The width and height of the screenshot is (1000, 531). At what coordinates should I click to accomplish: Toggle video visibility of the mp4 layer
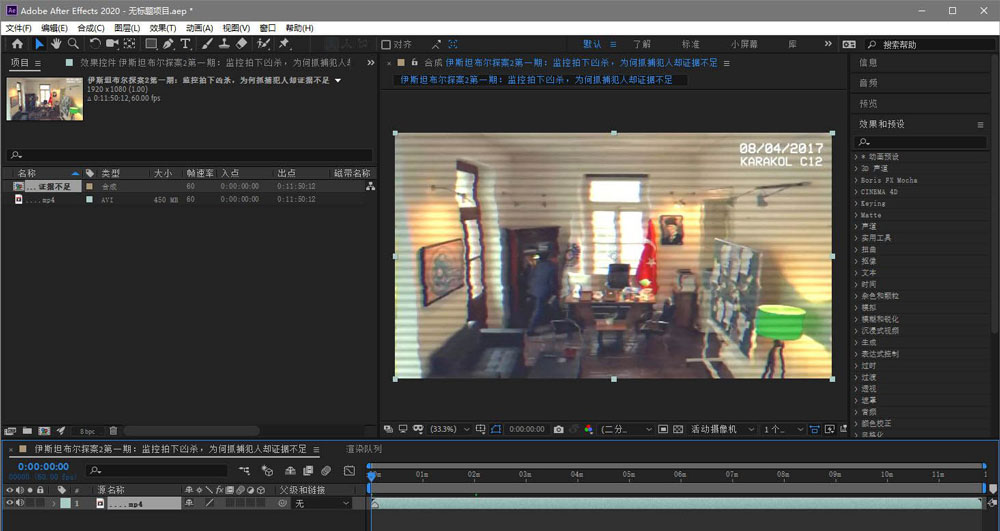(x=8, y=504)
